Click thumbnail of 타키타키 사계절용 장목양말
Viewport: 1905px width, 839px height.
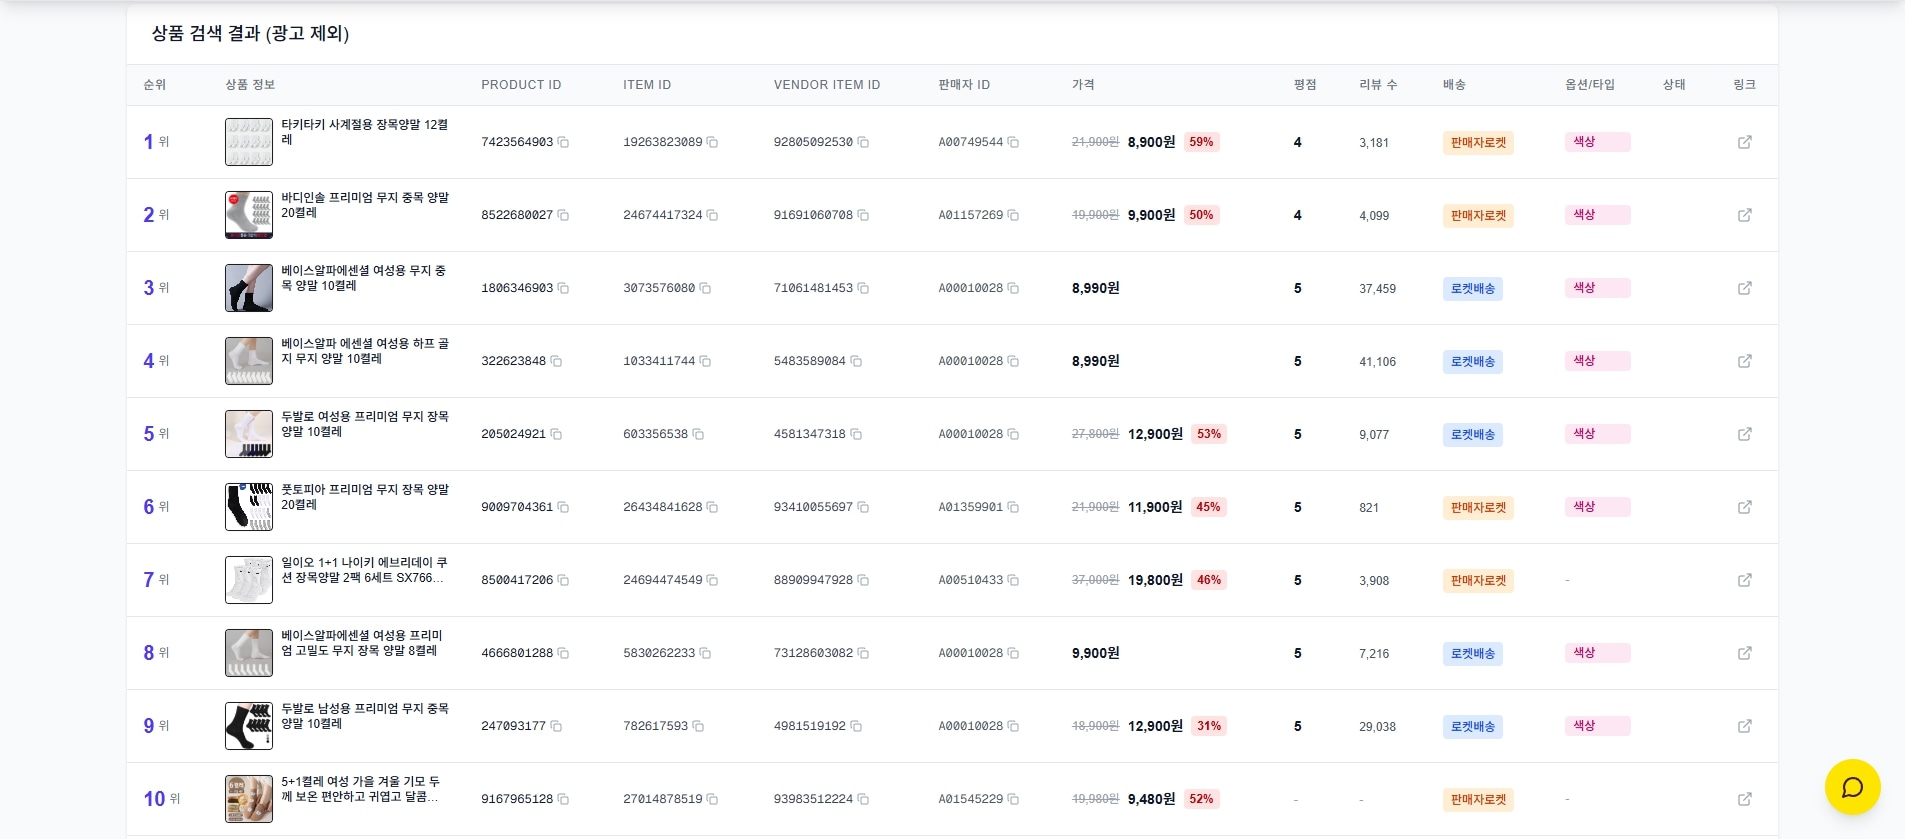coord(249,142)
